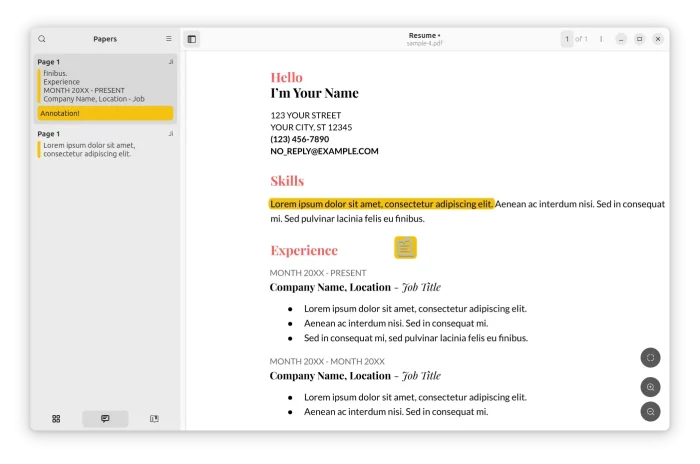
Task: Click the 123 YOUR STREET address line
Action: pos(306,115)
